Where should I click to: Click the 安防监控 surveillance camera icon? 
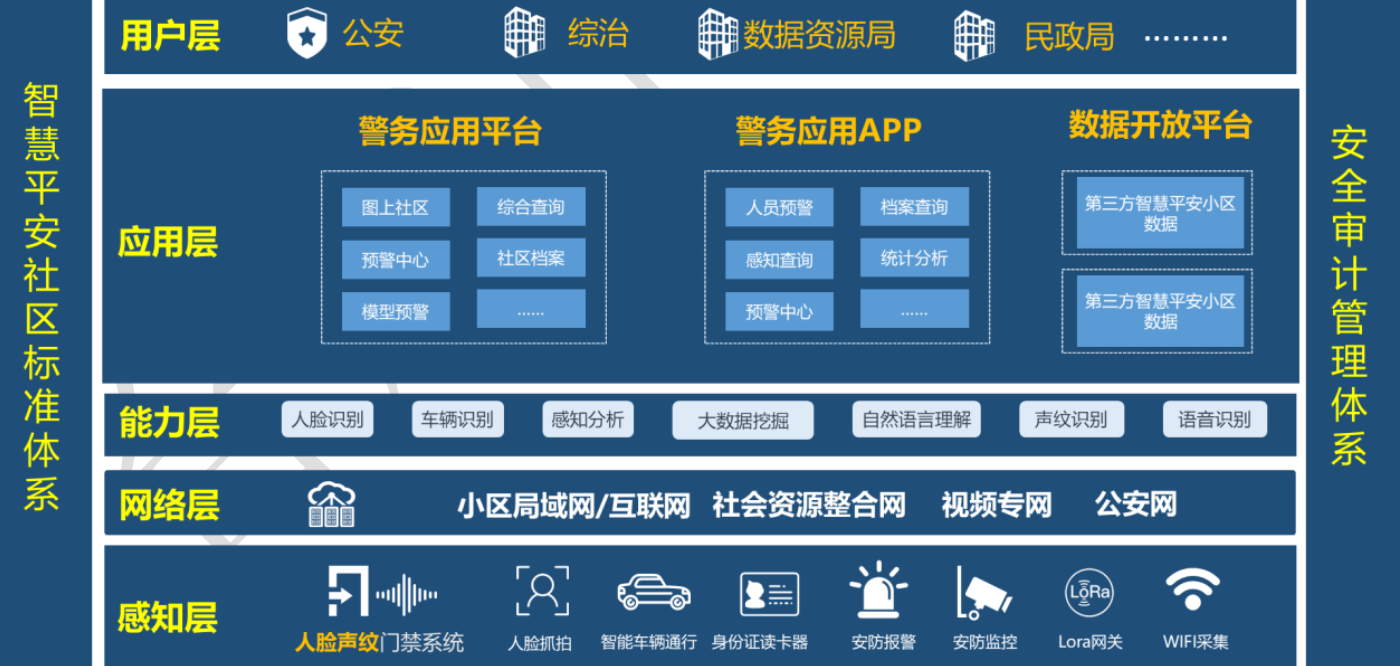pyautogui.click(x=984, y=592)
